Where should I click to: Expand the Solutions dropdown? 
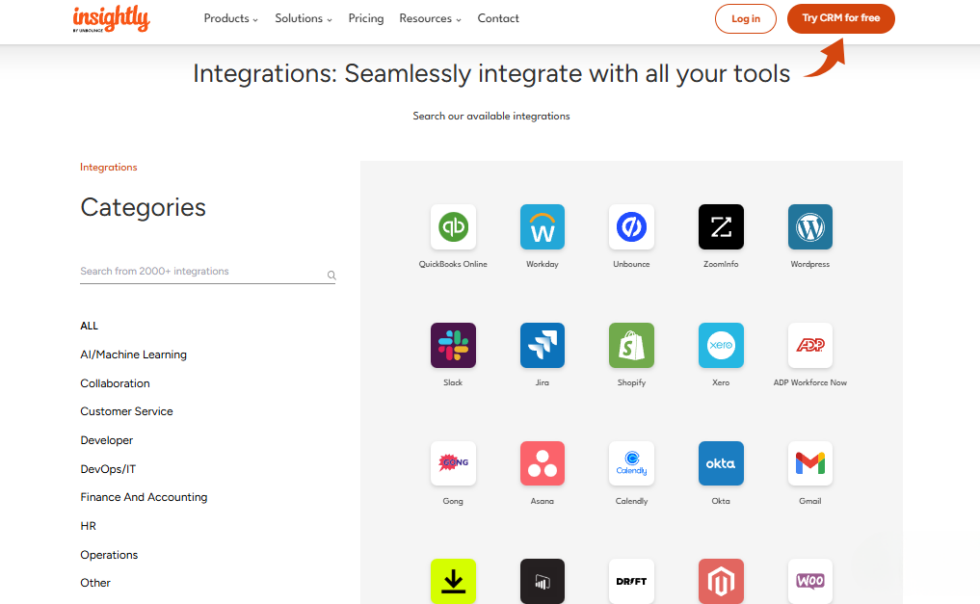(x=303, y=18)
